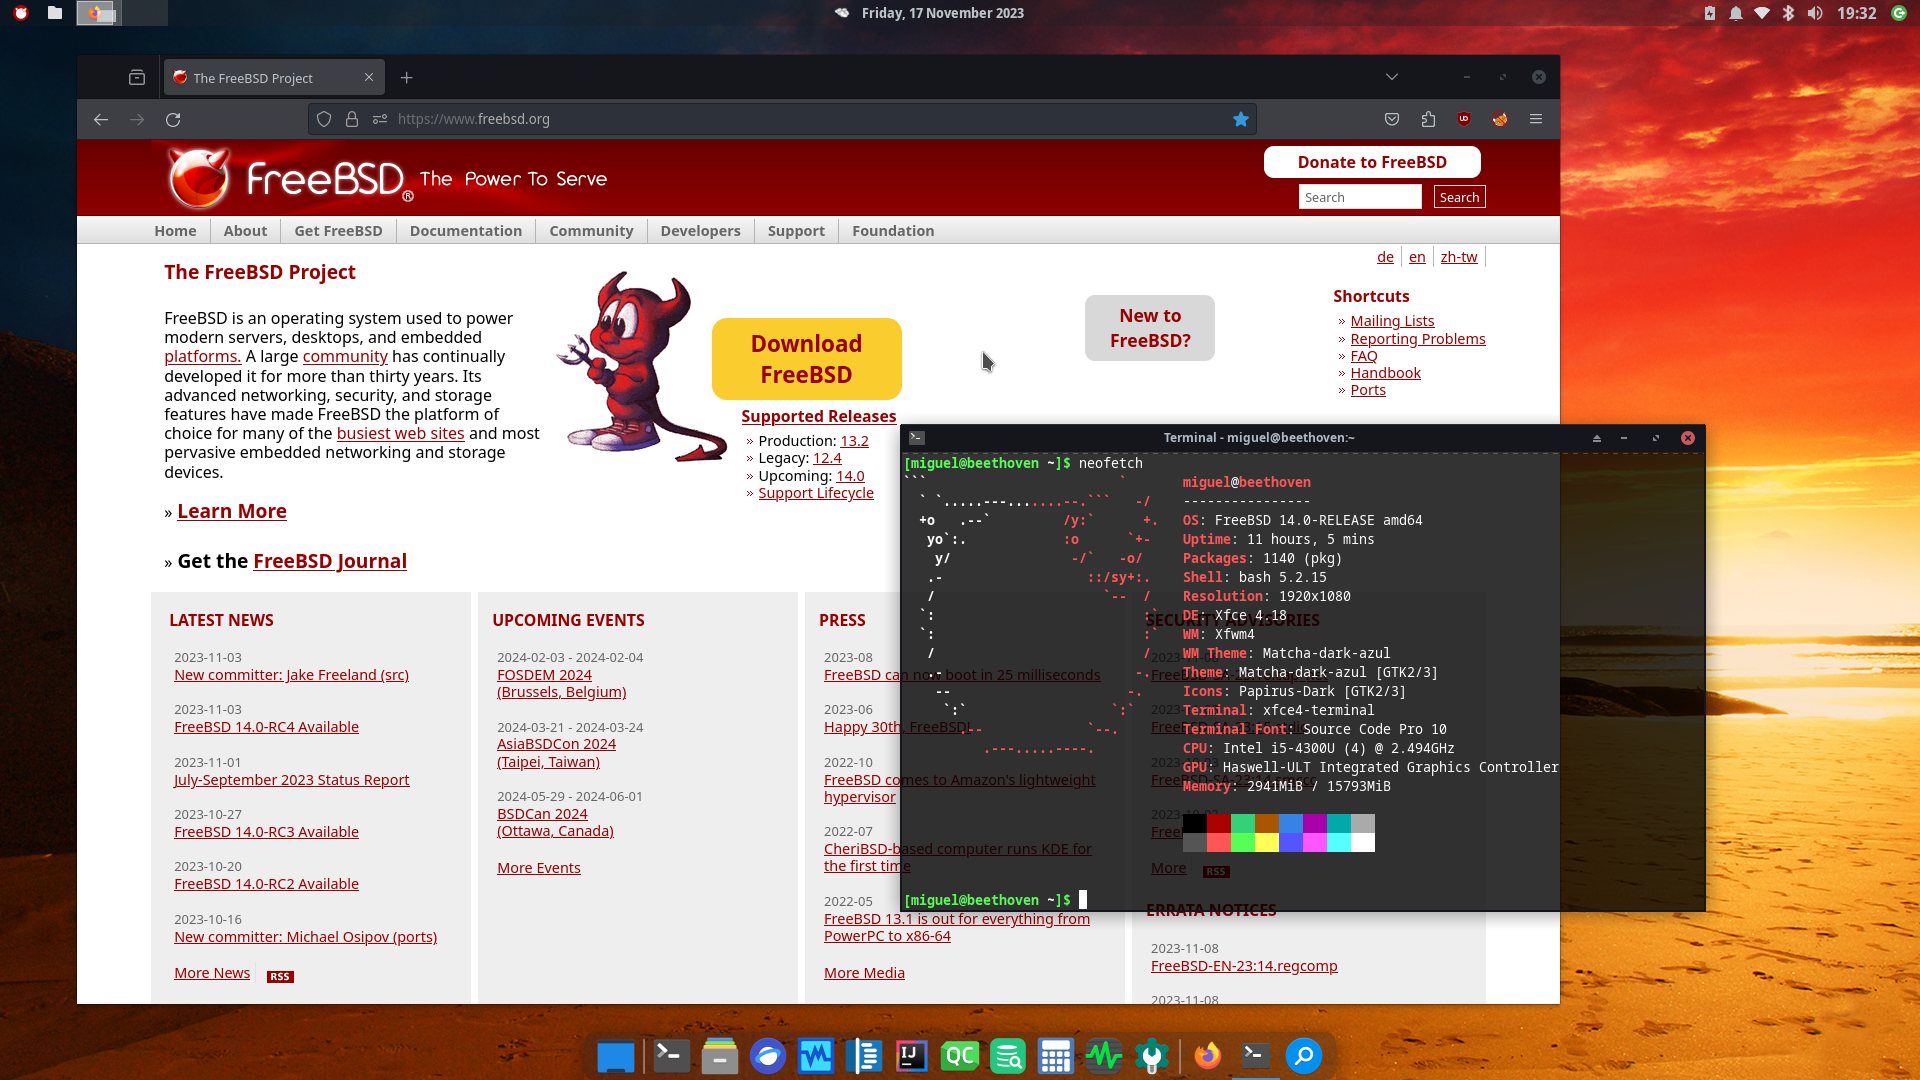Toggle Bluetooth icon in top panel
1920x1080 pixels.
click(x=1788, y=13)
